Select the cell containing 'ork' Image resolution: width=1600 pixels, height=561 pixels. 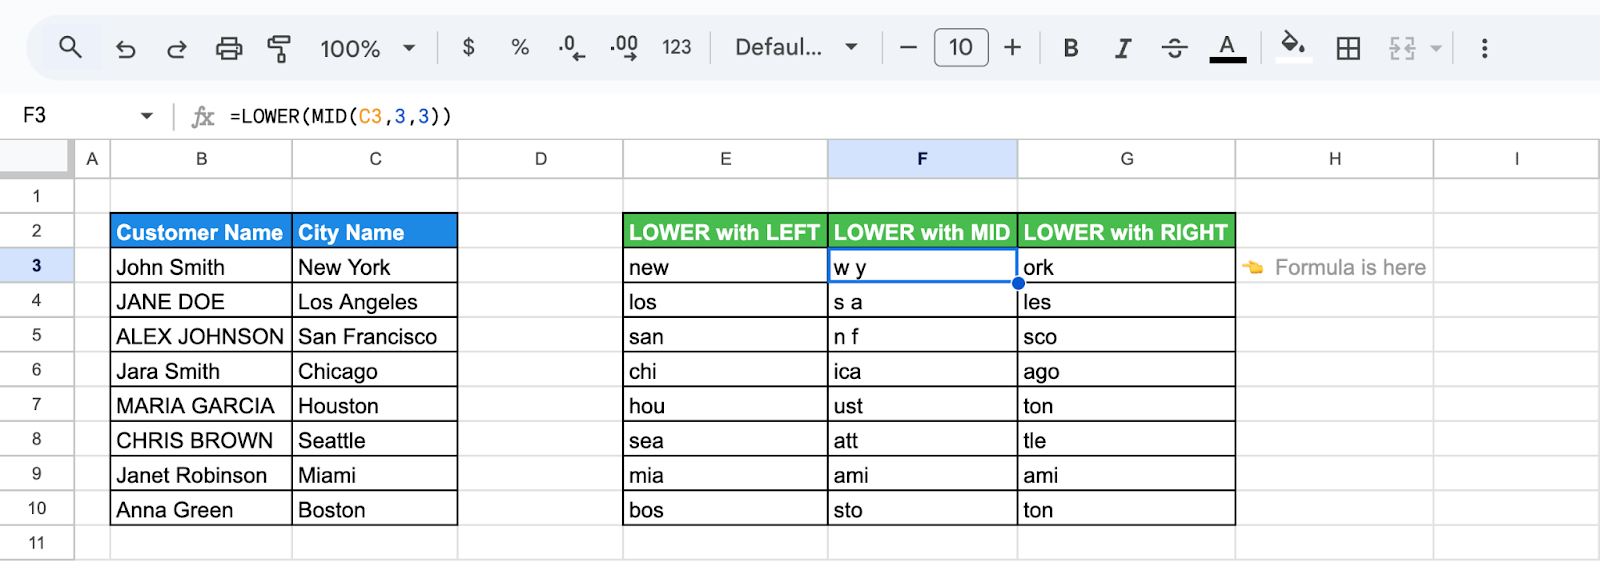(x=1126, y=267)
